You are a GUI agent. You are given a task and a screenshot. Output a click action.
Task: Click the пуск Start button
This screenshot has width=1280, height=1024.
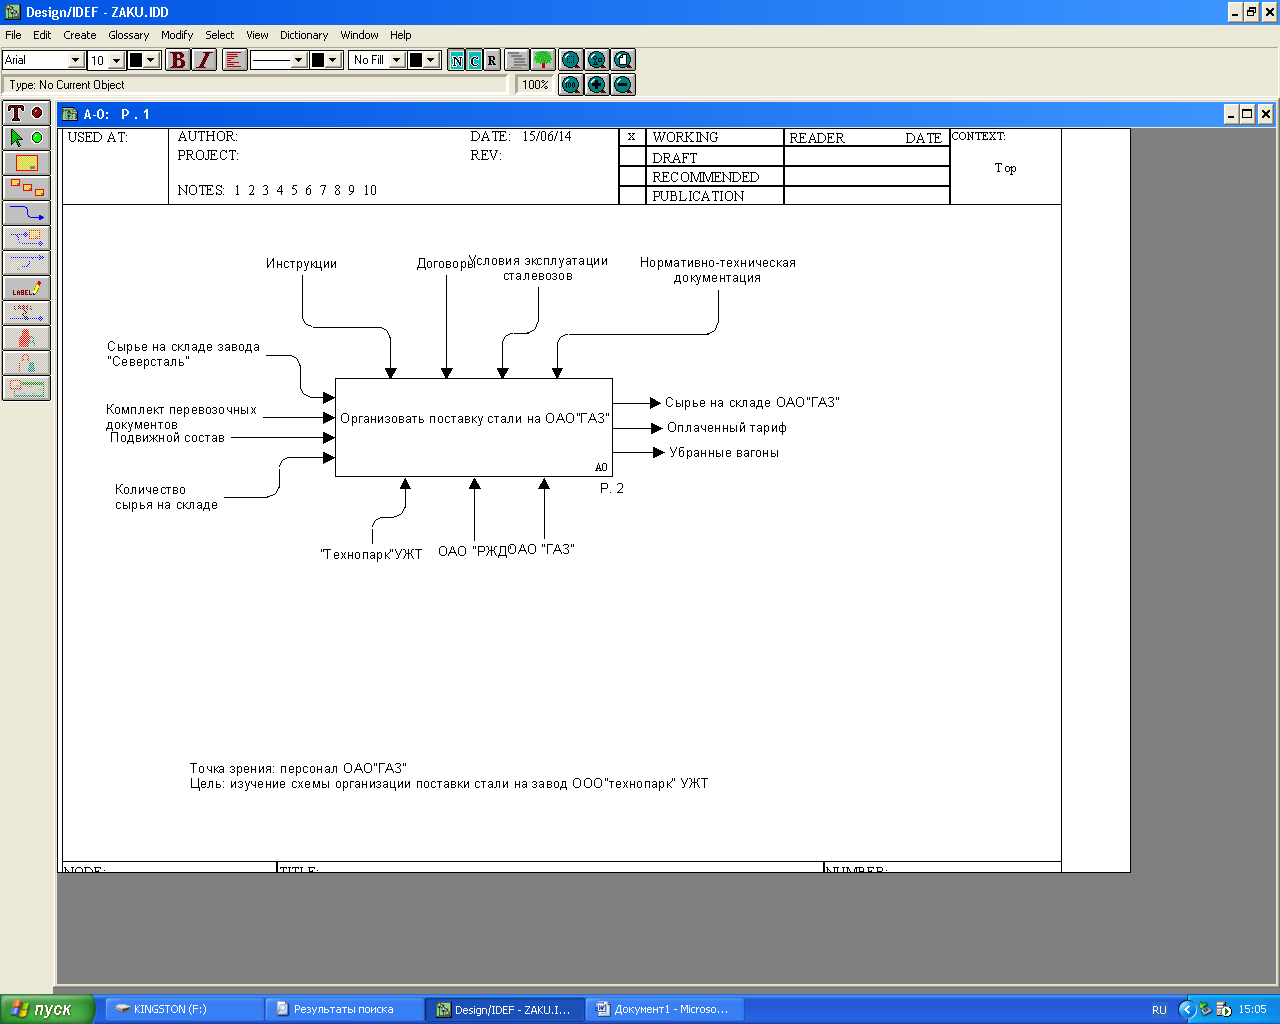click(x=47, y=1009)
